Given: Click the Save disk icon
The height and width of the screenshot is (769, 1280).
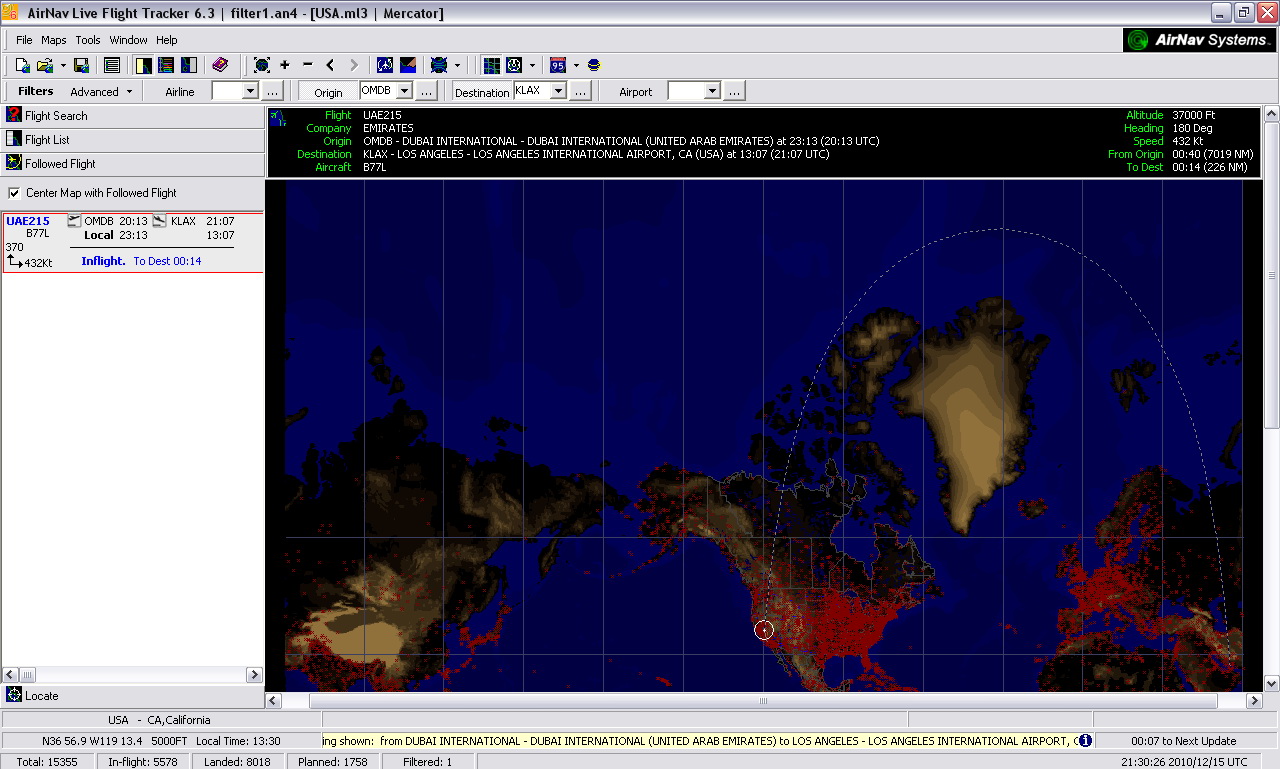Looking at the screenshot, I should (x=82, y=65).
